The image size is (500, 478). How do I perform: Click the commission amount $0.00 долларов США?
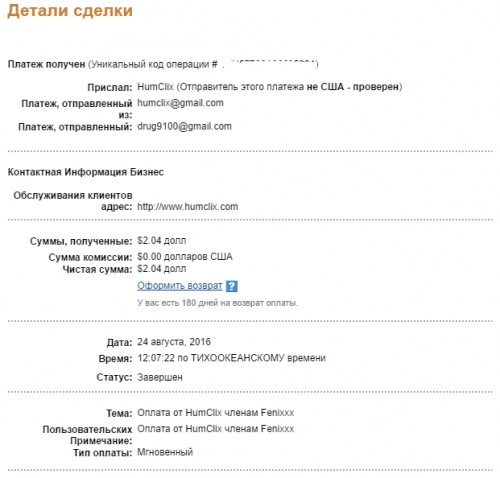point(185,257)
